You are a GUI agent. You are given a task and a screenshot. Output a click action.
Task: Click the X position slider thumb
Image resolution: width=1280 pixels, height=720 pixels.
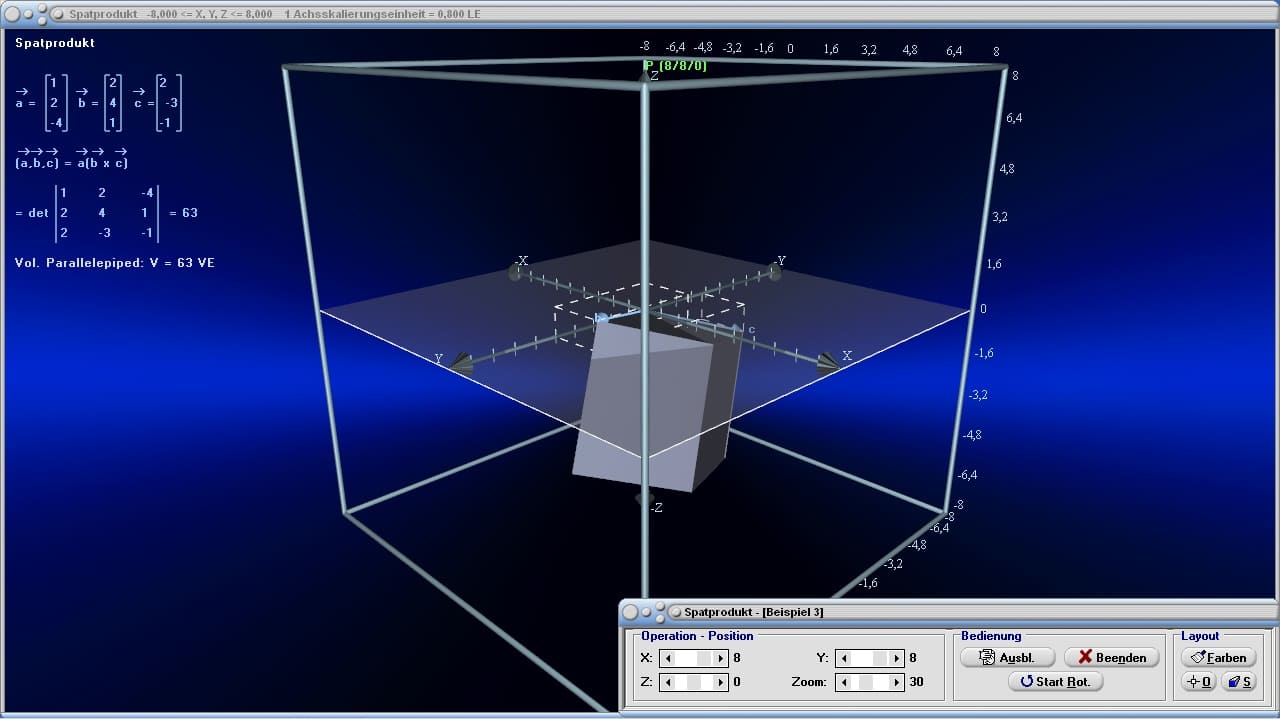pyautogui.click(x=705, y=658)
